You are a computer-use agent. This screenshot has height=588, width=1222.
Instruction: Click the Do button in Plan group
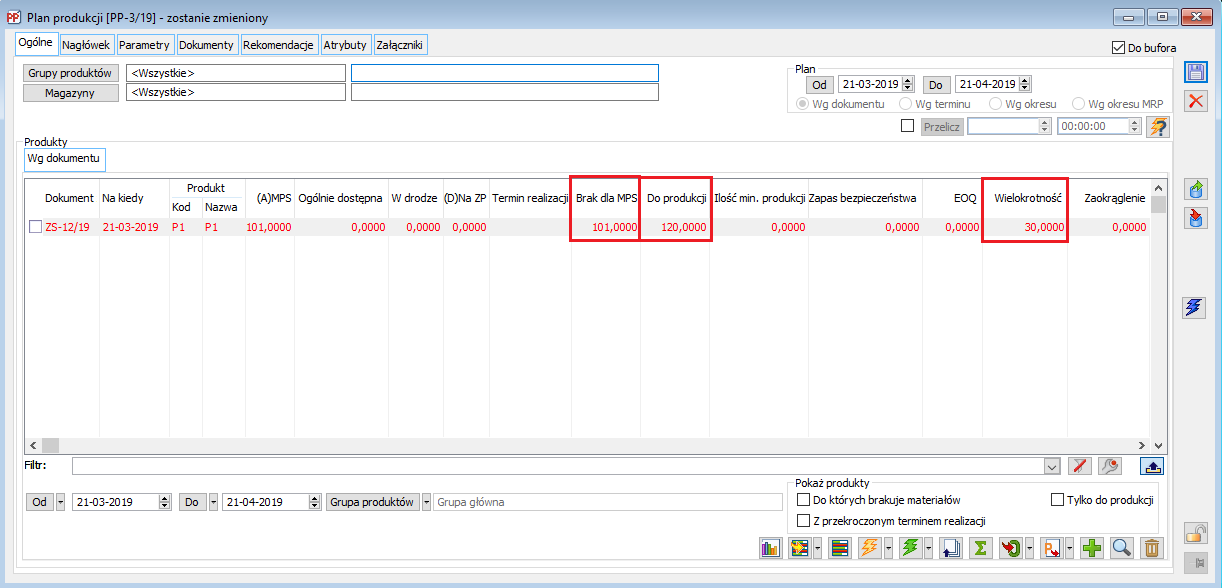click(936, 85)
